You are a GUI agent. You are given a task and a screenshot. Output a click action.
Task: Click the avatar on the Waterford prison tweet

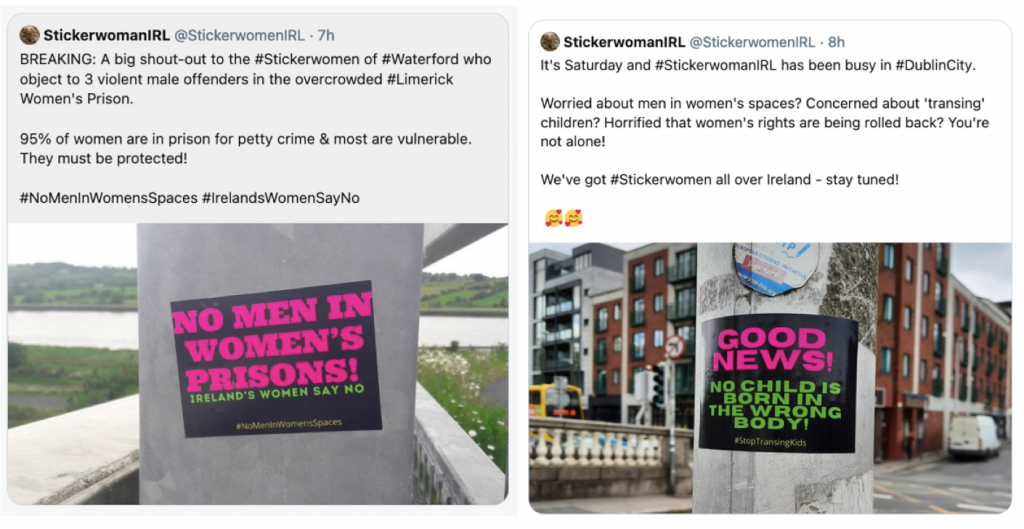tap(29, 35)
